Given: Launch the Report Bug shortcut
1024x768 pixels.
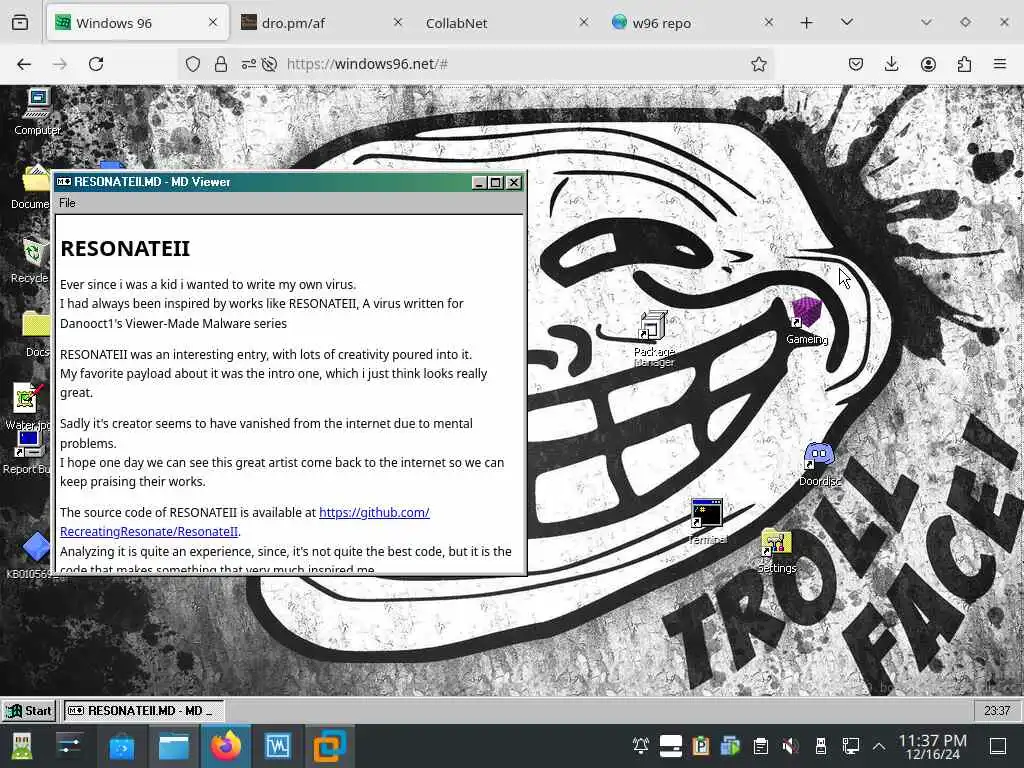Looking at the screenshot, I should pyautogui.click(x=27, y=452).
